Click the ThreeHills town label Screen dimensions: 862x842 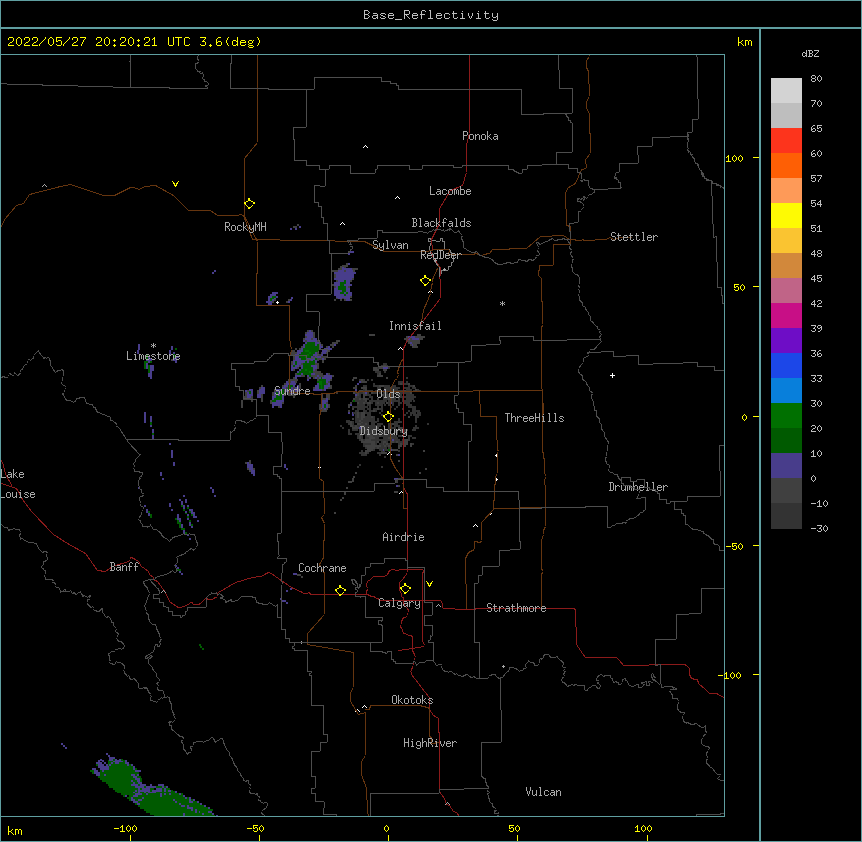coord(534,418)
